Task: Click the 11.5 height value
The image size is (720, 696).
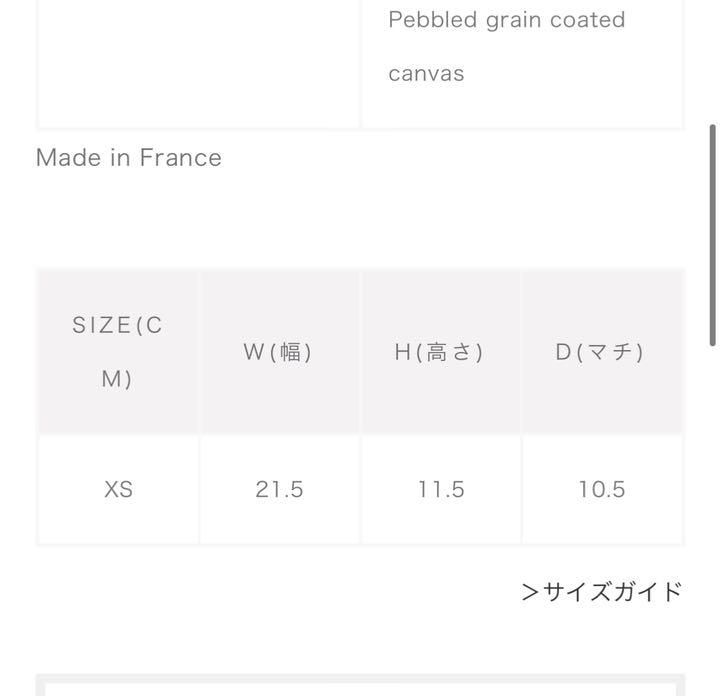Action: point(441,489)
